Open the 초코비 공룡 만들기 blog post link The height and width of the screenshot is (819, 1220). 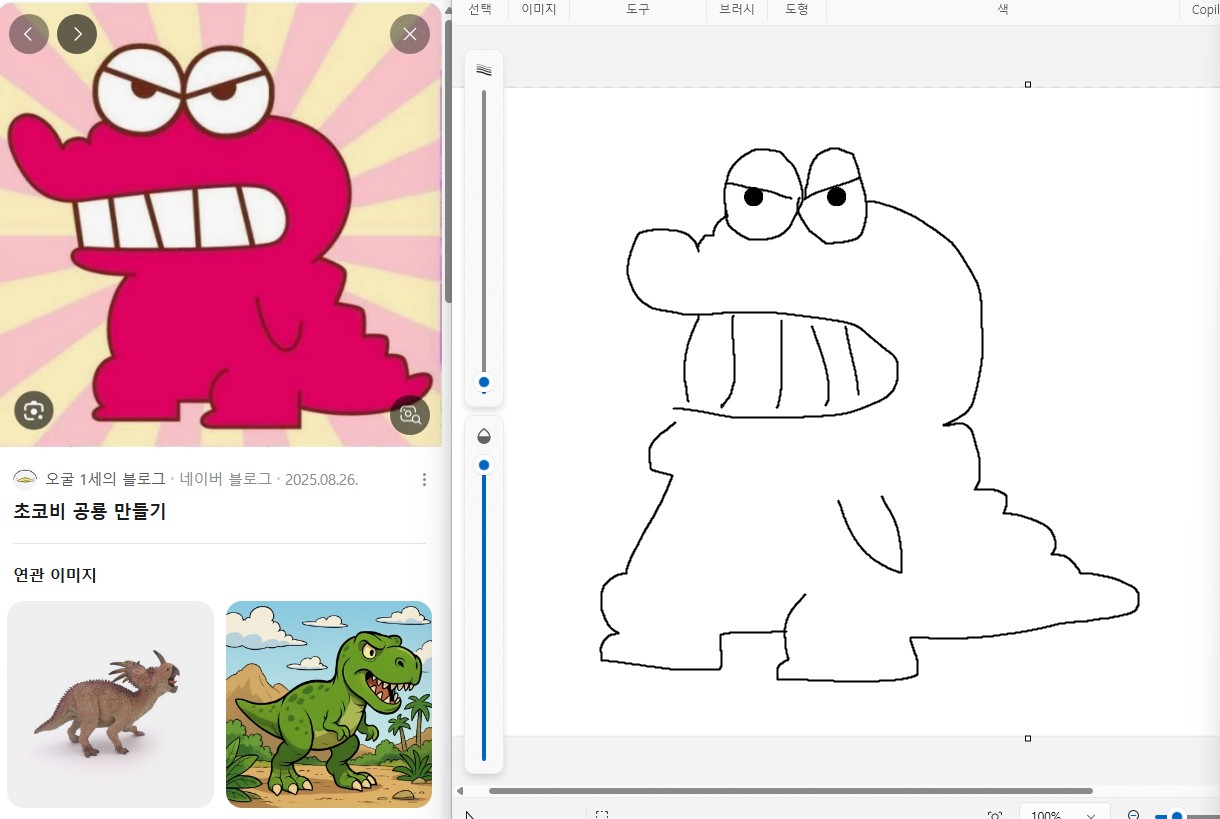(90, 511)
